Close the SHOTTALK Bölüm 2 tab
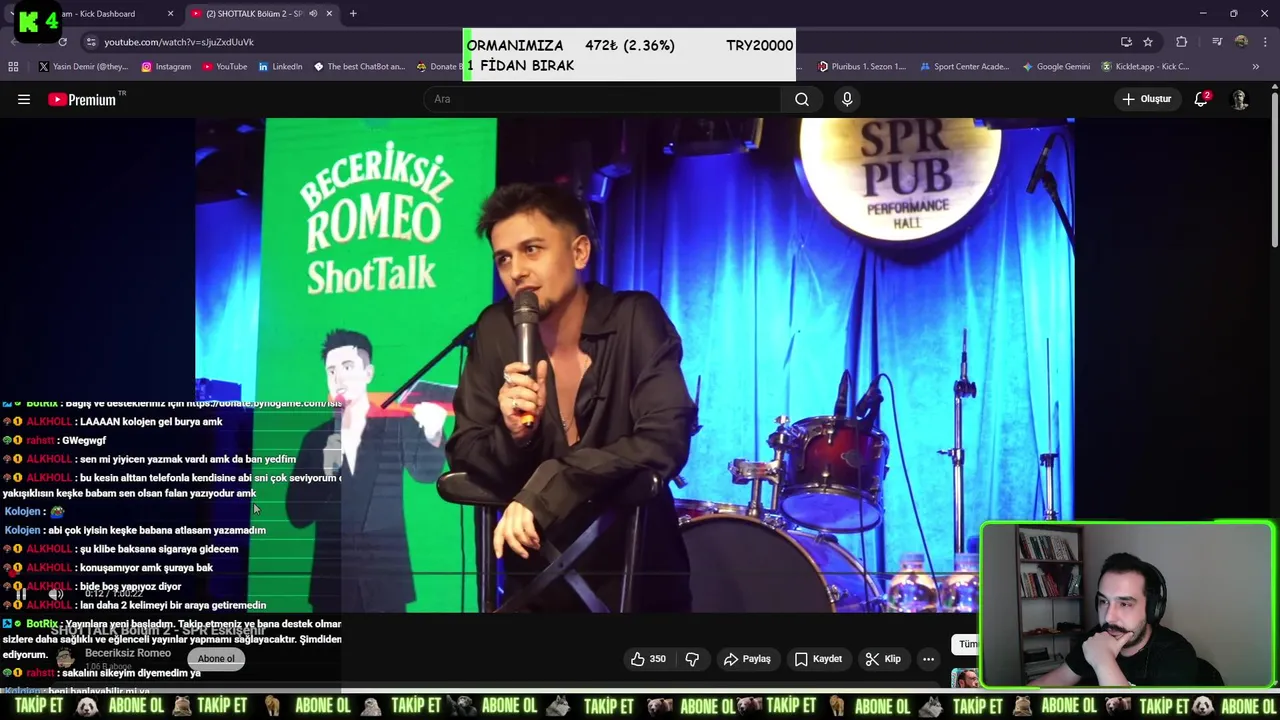1280x720 pixels. [x=329, y=14]
